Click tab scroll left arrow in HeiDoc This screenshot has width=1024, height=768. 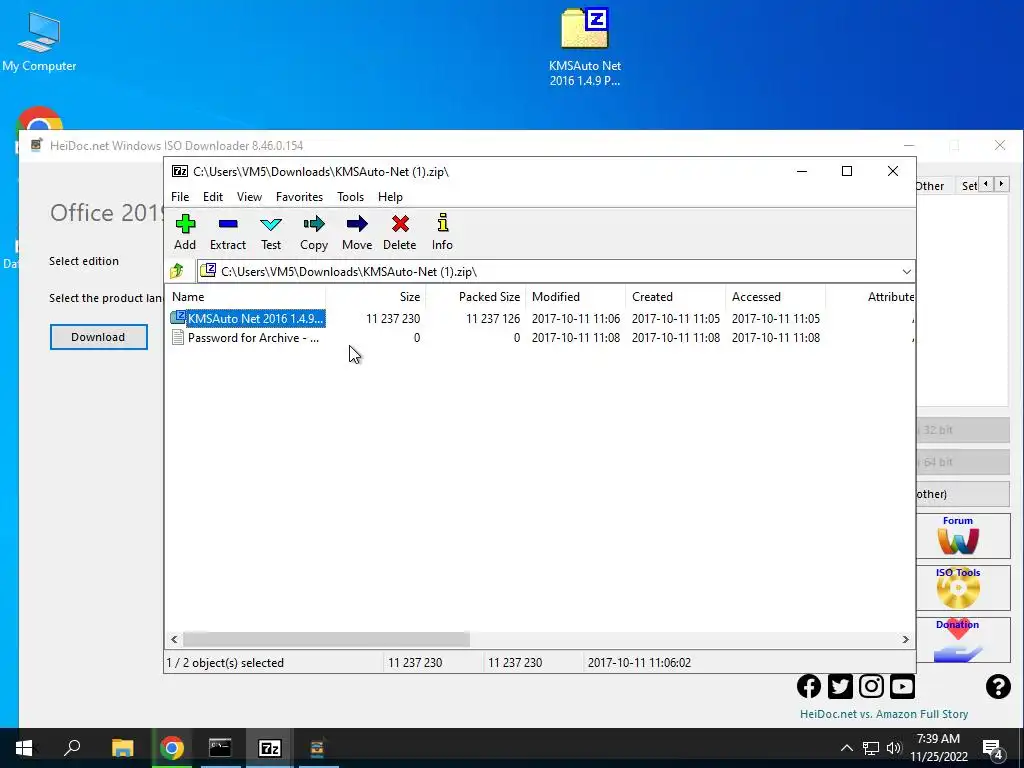(x=986, y=184)
